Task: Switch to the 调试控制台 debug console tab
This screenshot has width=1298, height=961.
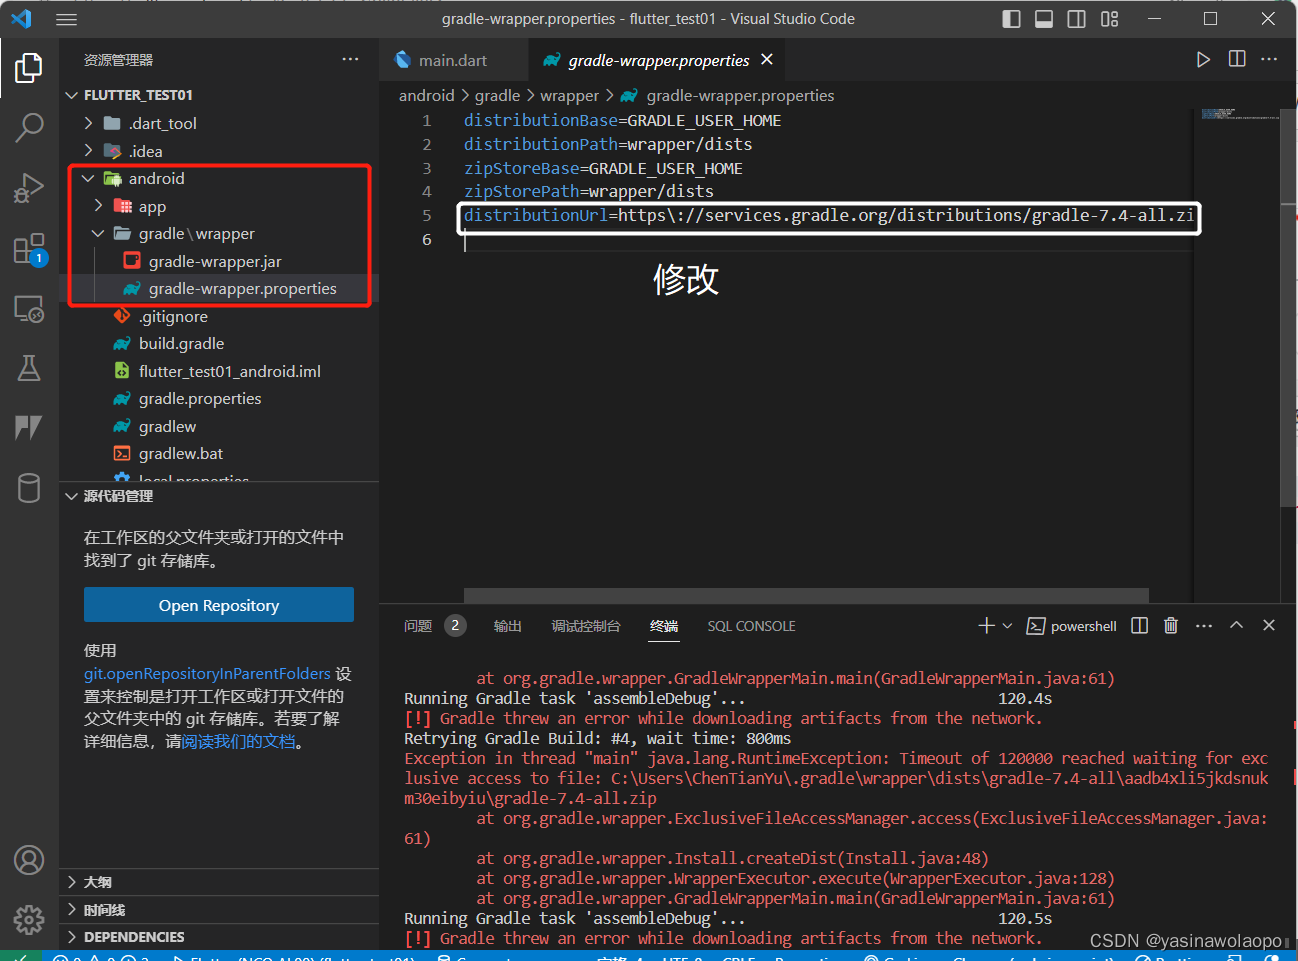Action: 586,626
